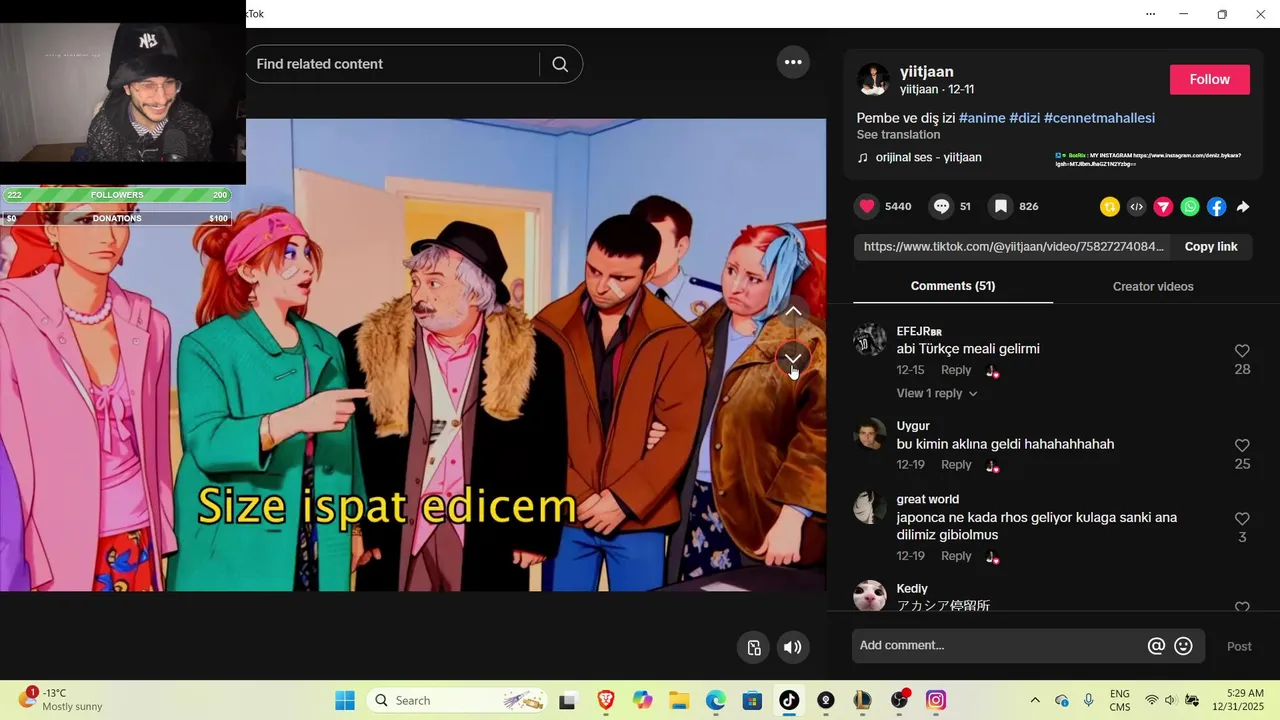The width and height of the screenshot is (1280, 720).
Task: Open Microsoft Store from taskbar
Action: point(752,701)
